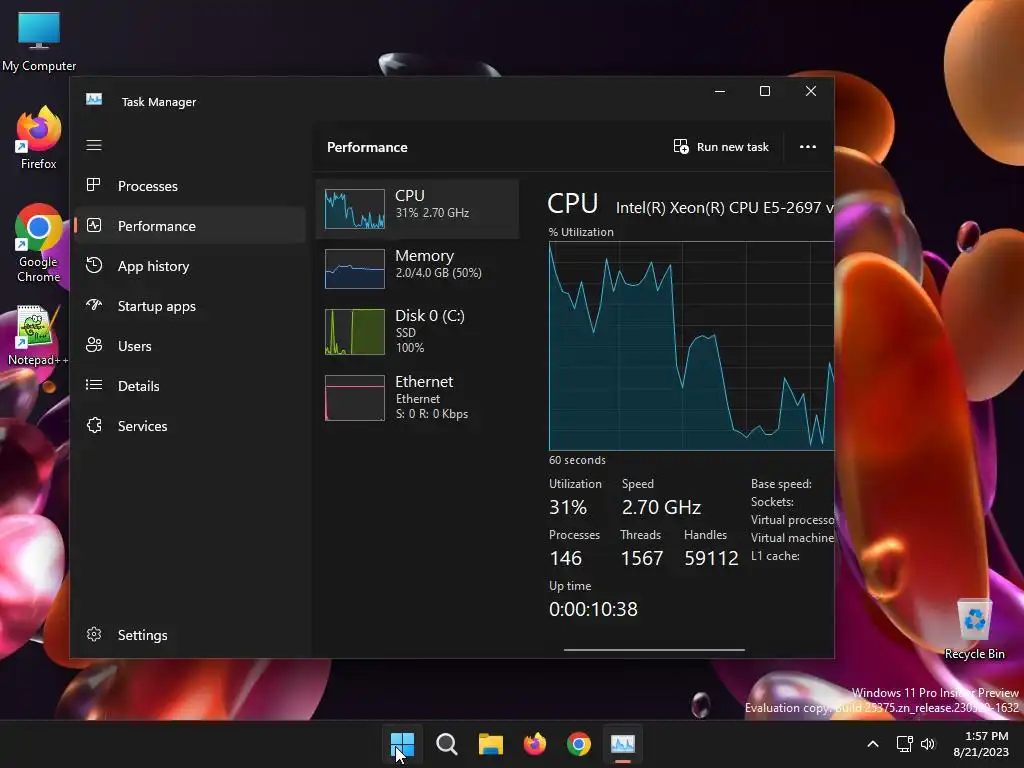This screenshot has width=1024, height=768.
Task: Open the Google Chrome desktop shortcut
Action: click(x=39, y=243)
